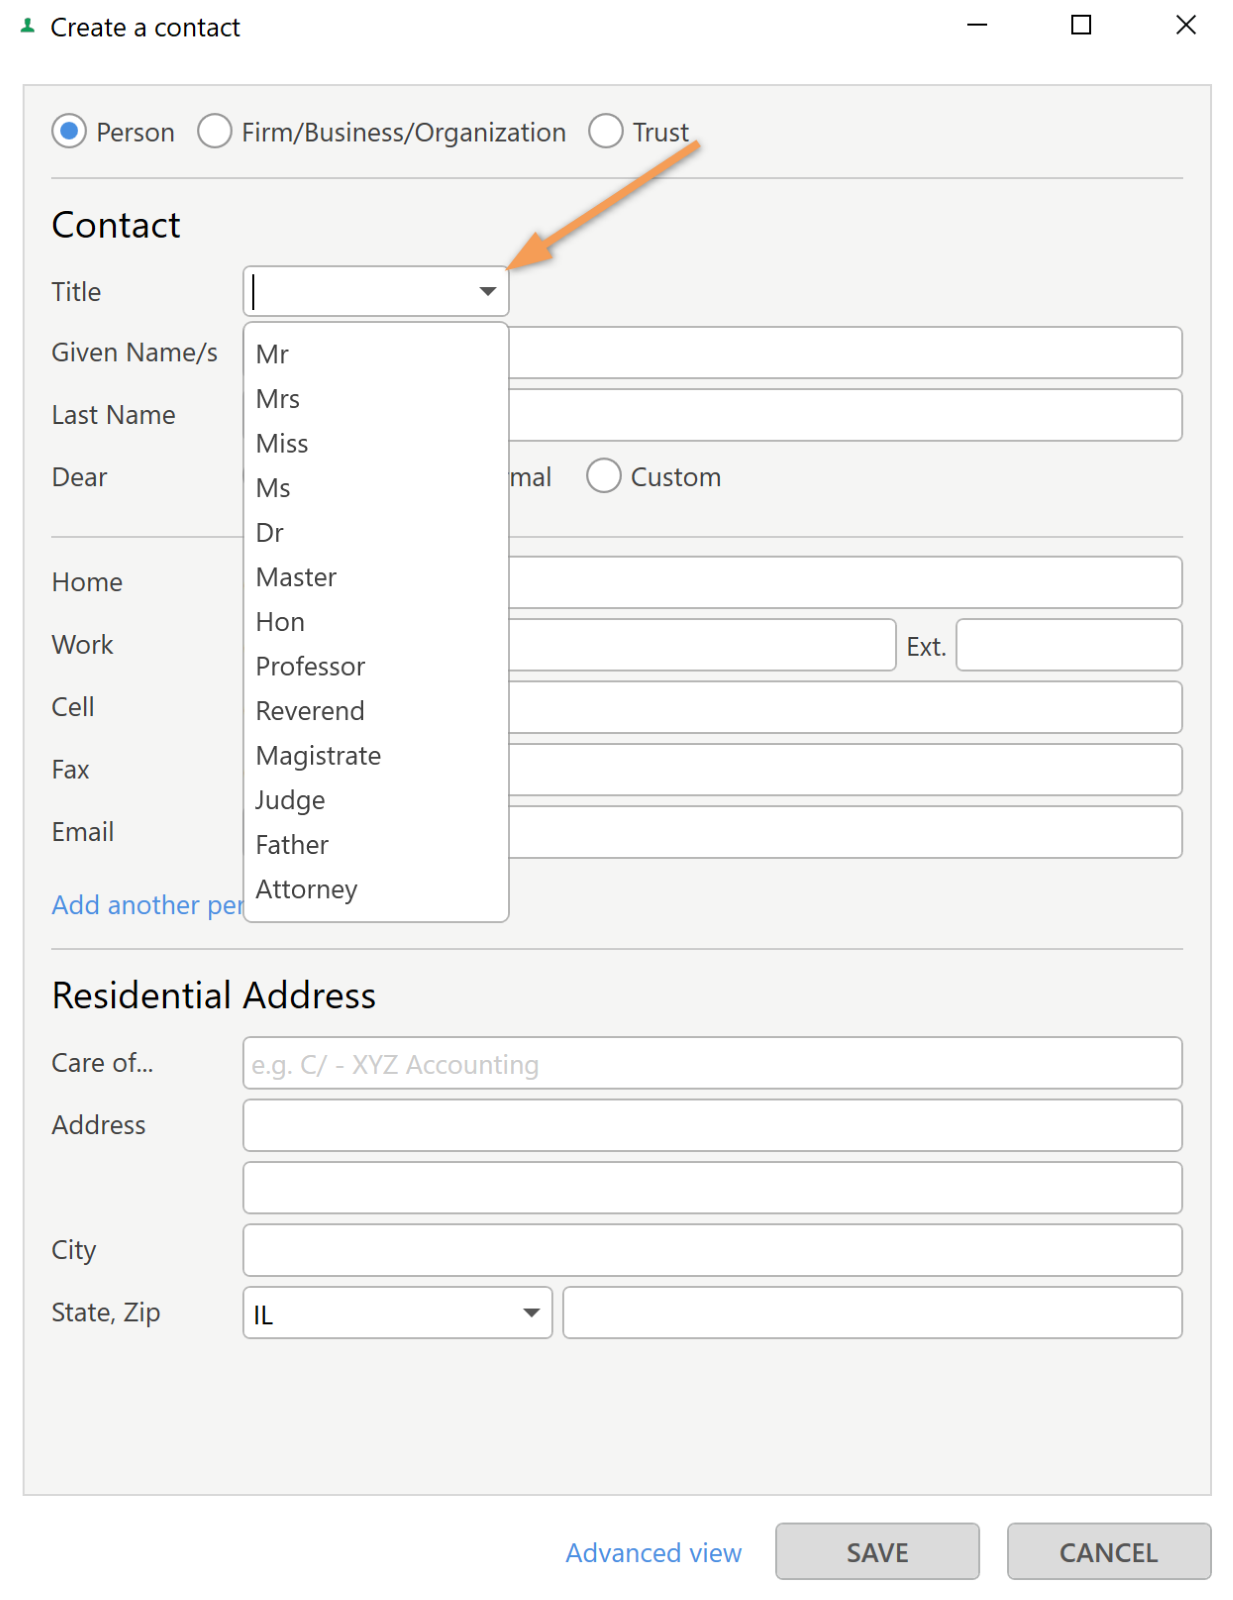This screenshot has width=1233, height=1600.
Task: Collapse the Title dropdown arrow
Action: click(x=487, y=291)
